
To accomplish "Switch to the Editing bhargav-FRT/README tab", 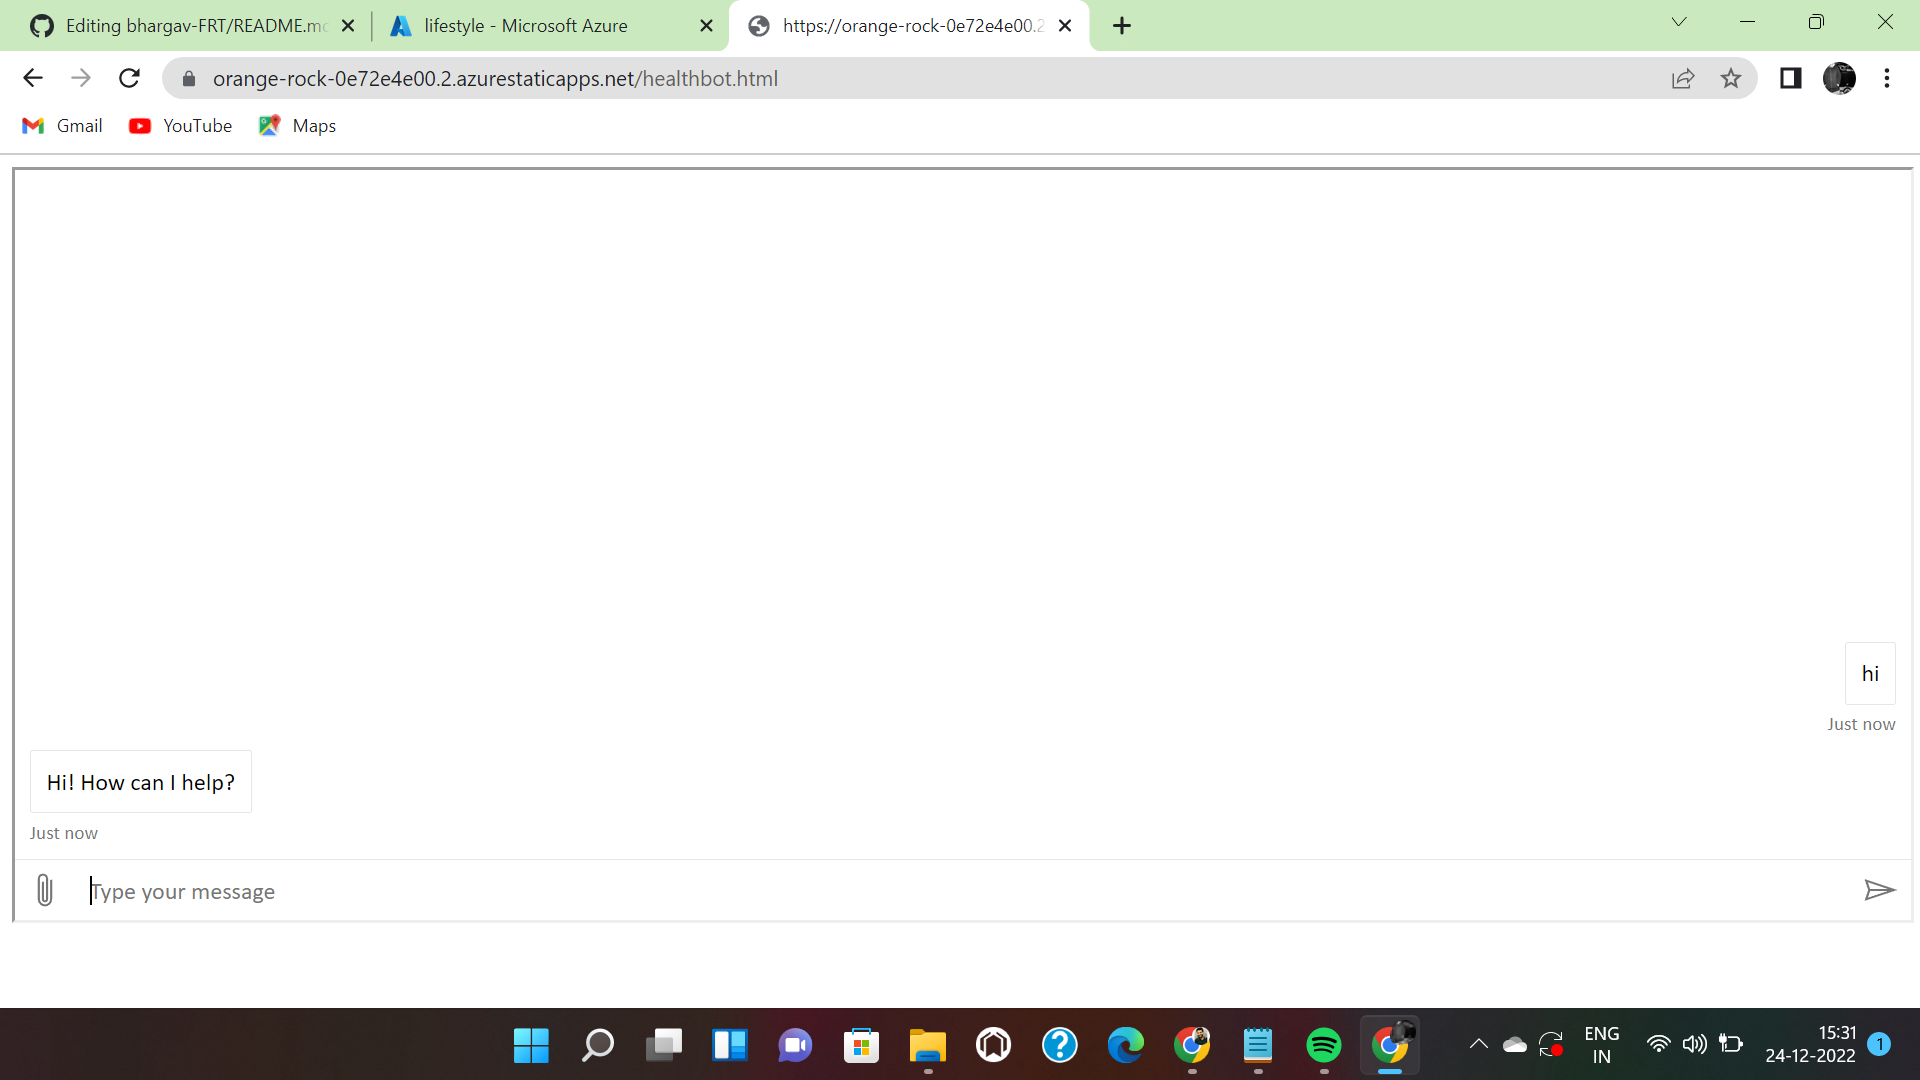I will [x=192, y=26].
